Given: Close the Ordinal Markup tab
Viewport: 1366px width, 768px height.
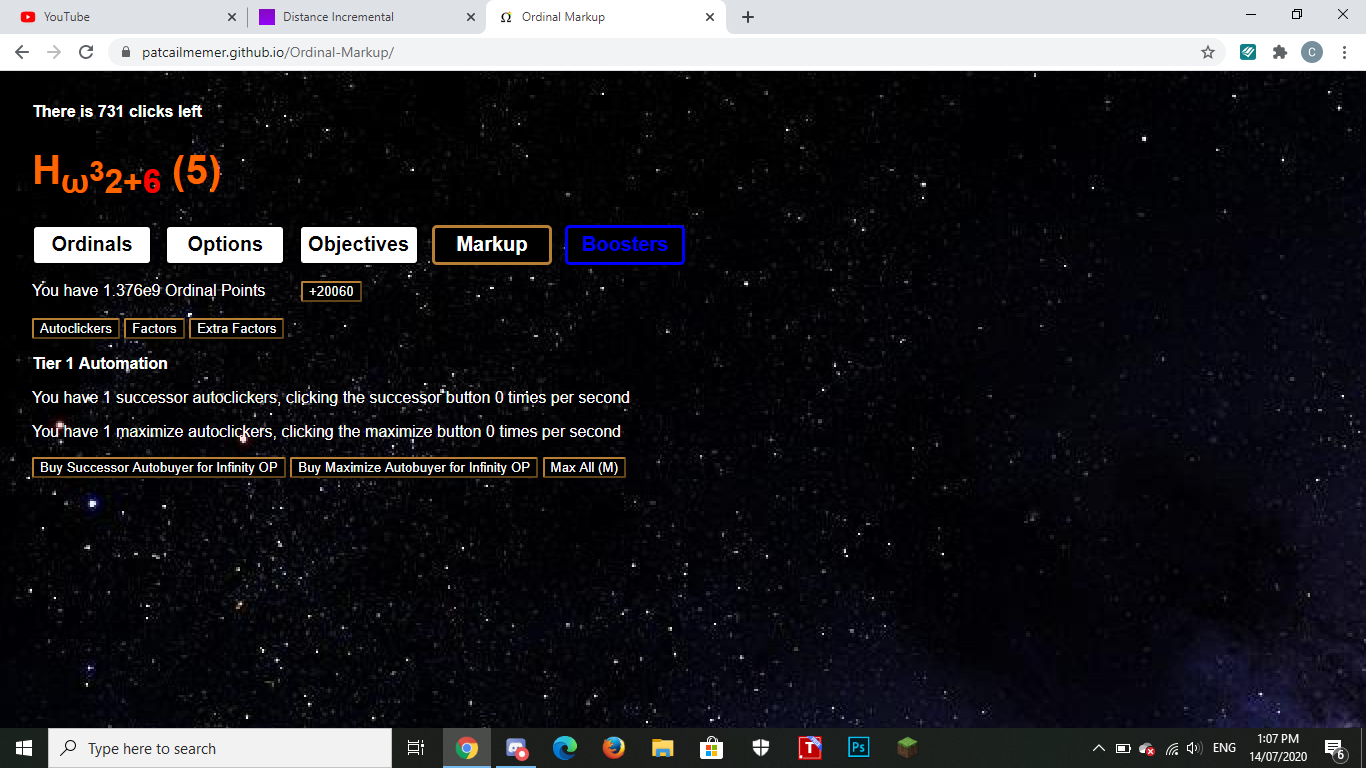Looking at the screenshot, I should (x=710, y=17).
